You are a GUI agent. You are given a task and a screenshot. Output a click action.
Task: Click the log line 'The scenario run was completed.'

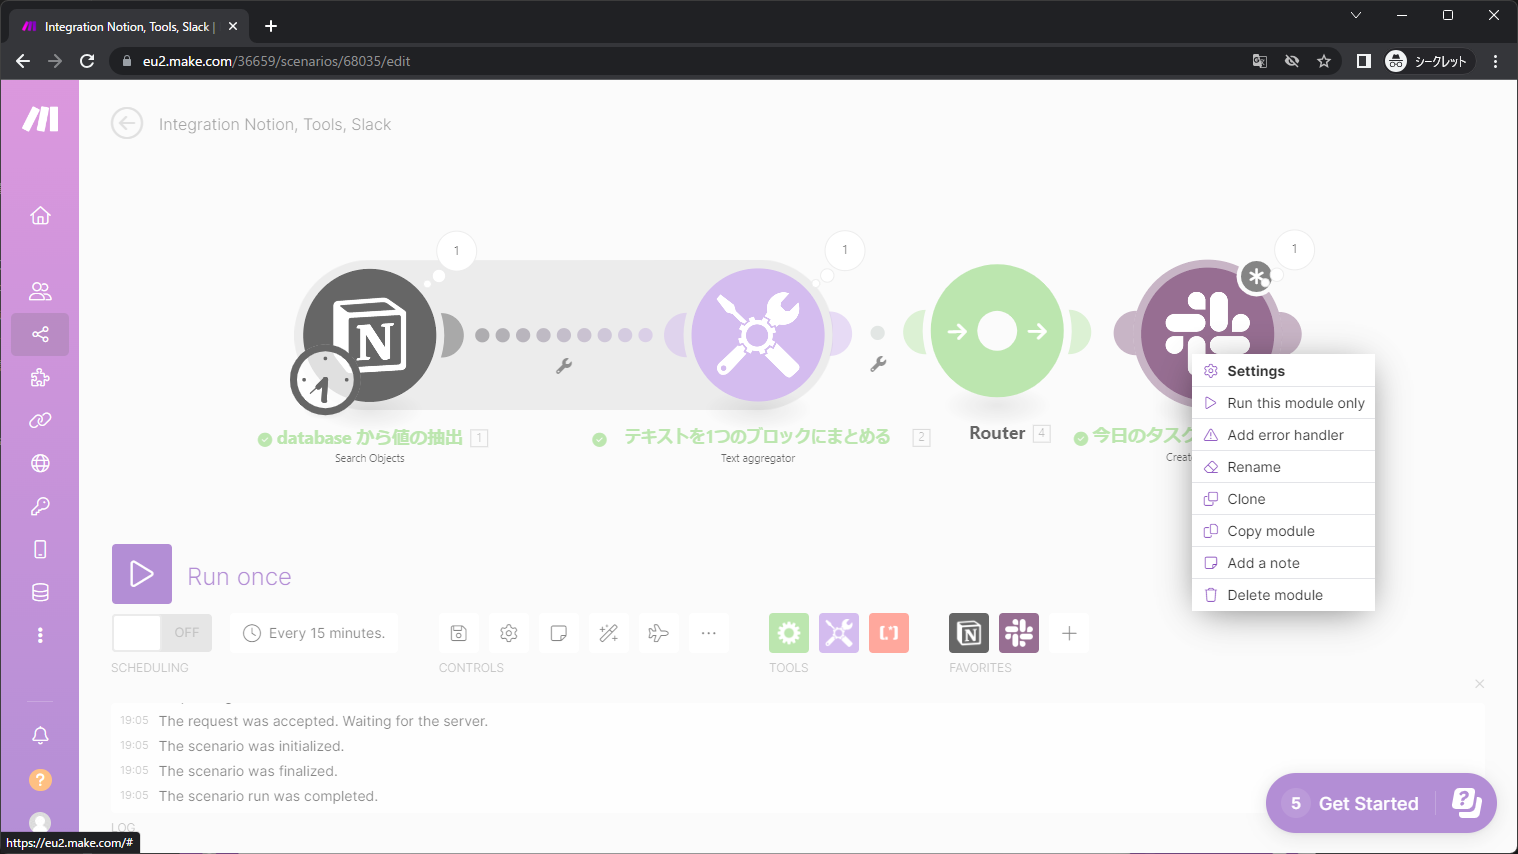tap(268, 796)
